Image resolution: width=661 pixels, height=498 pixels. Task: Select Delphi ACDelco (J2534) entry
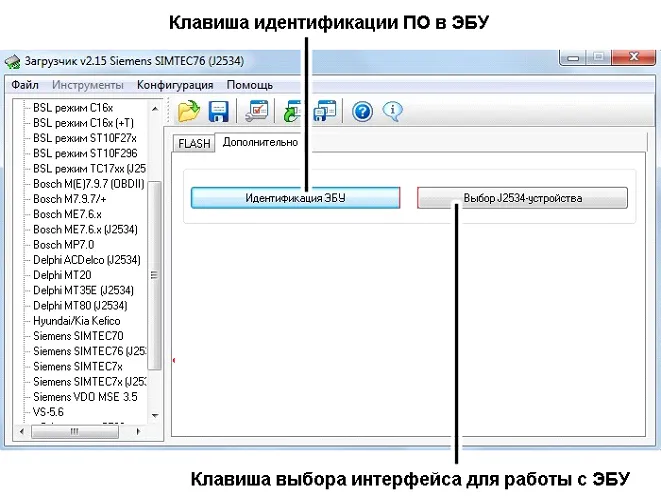coord(87,260)
